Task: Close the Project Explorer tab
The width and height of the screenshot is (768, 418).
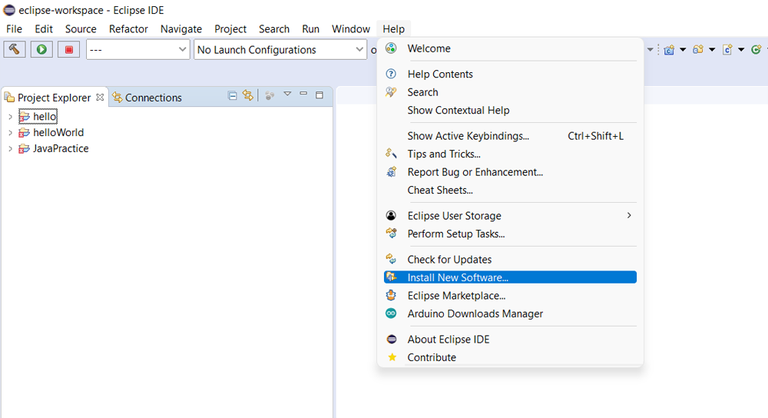Action: tap(100, 97)
